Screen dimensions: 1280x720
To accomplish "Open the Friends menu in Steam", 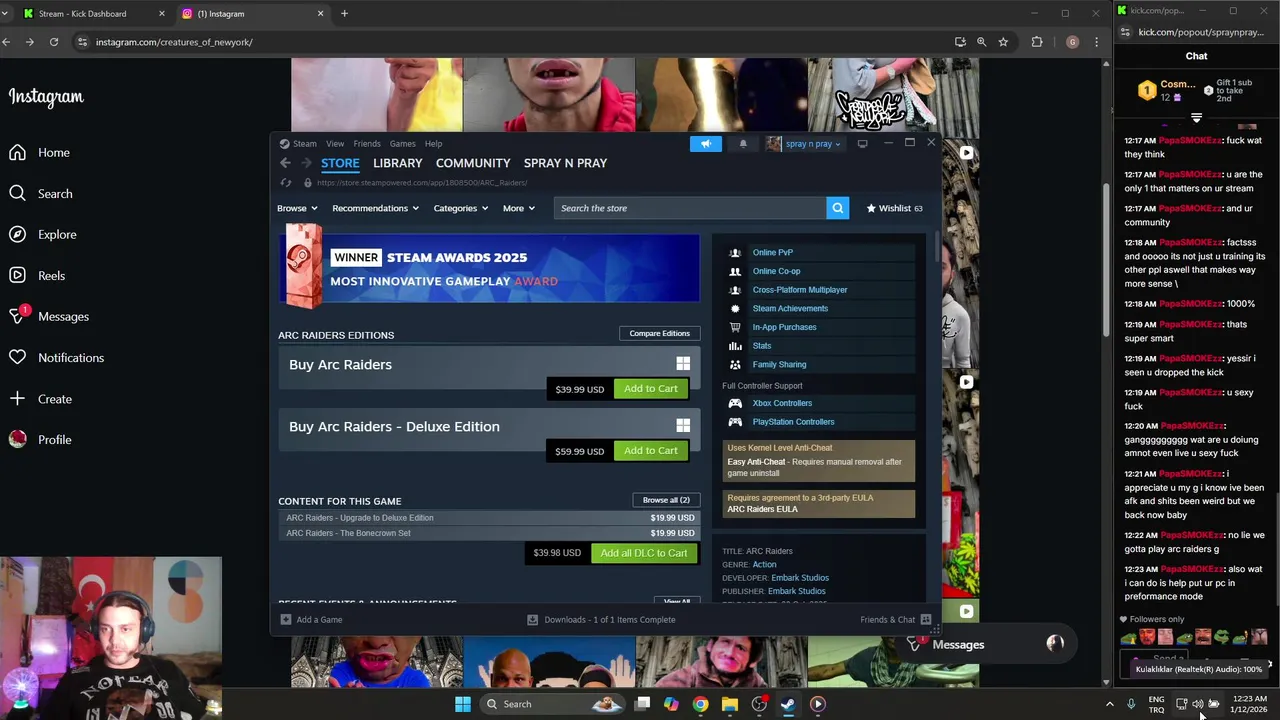I will point(367,144).
